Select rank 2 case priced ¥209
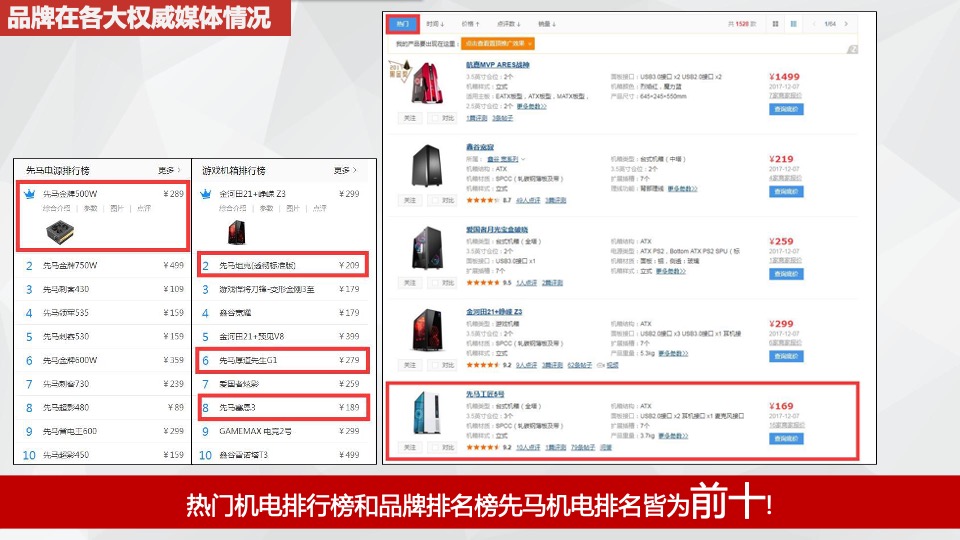The width and height of the screenshot is (960, 540). coord(283,265)
